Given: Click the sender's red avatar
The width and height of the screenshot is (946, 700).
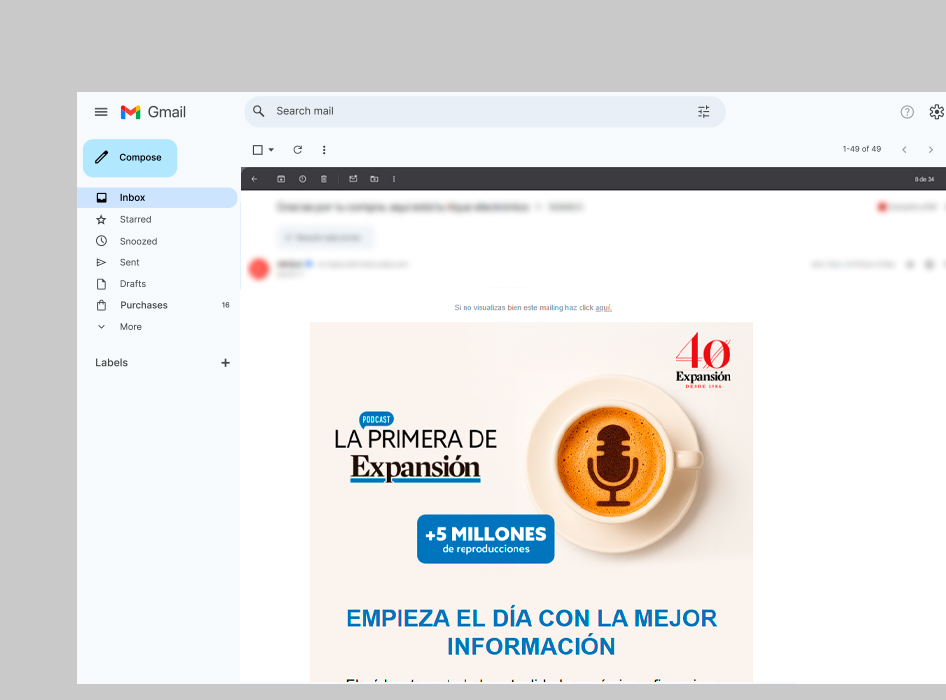Looking at the screenshot, I should [259, 269].
